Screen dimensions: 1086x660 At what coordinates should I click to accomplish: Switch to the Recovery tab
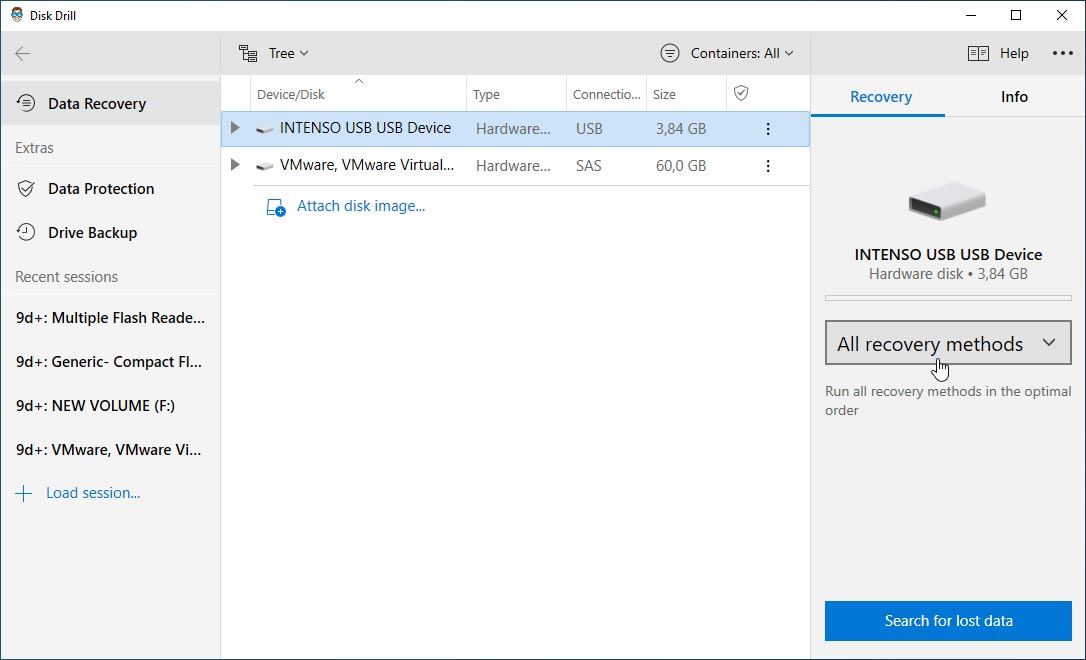(x=880, y=97)
